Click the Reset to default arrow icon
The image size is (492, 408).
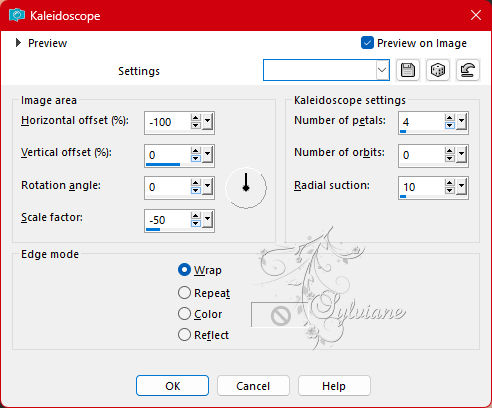468,70
